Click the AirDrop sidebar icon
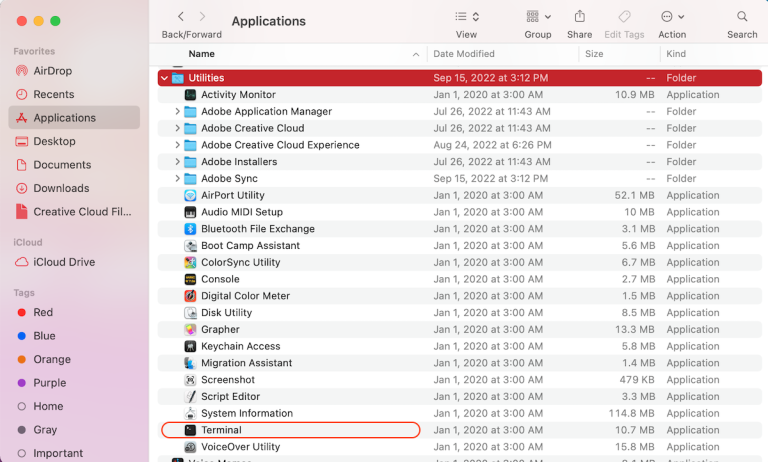Viewport: 768px width, 462px height. click(22, 71)
